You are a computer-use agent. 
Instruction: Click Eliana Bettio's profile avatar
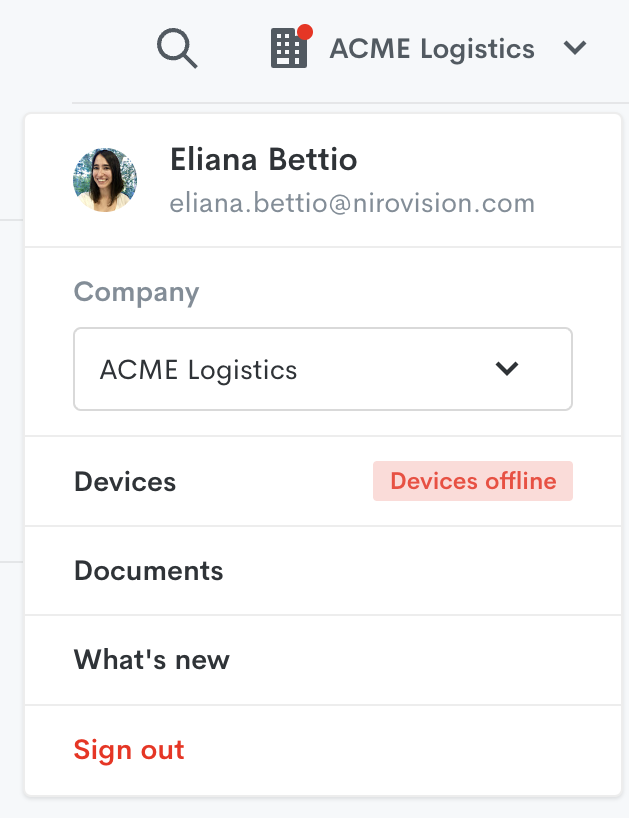point(105,180)
